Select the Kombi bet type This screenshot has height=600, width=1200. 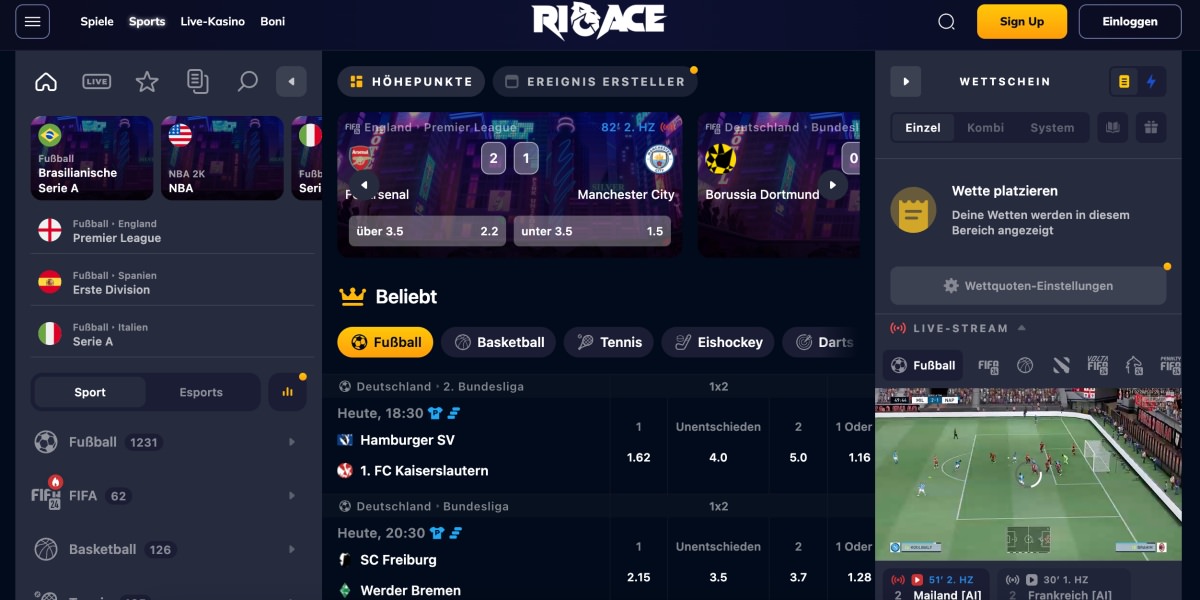pos(985,128)
